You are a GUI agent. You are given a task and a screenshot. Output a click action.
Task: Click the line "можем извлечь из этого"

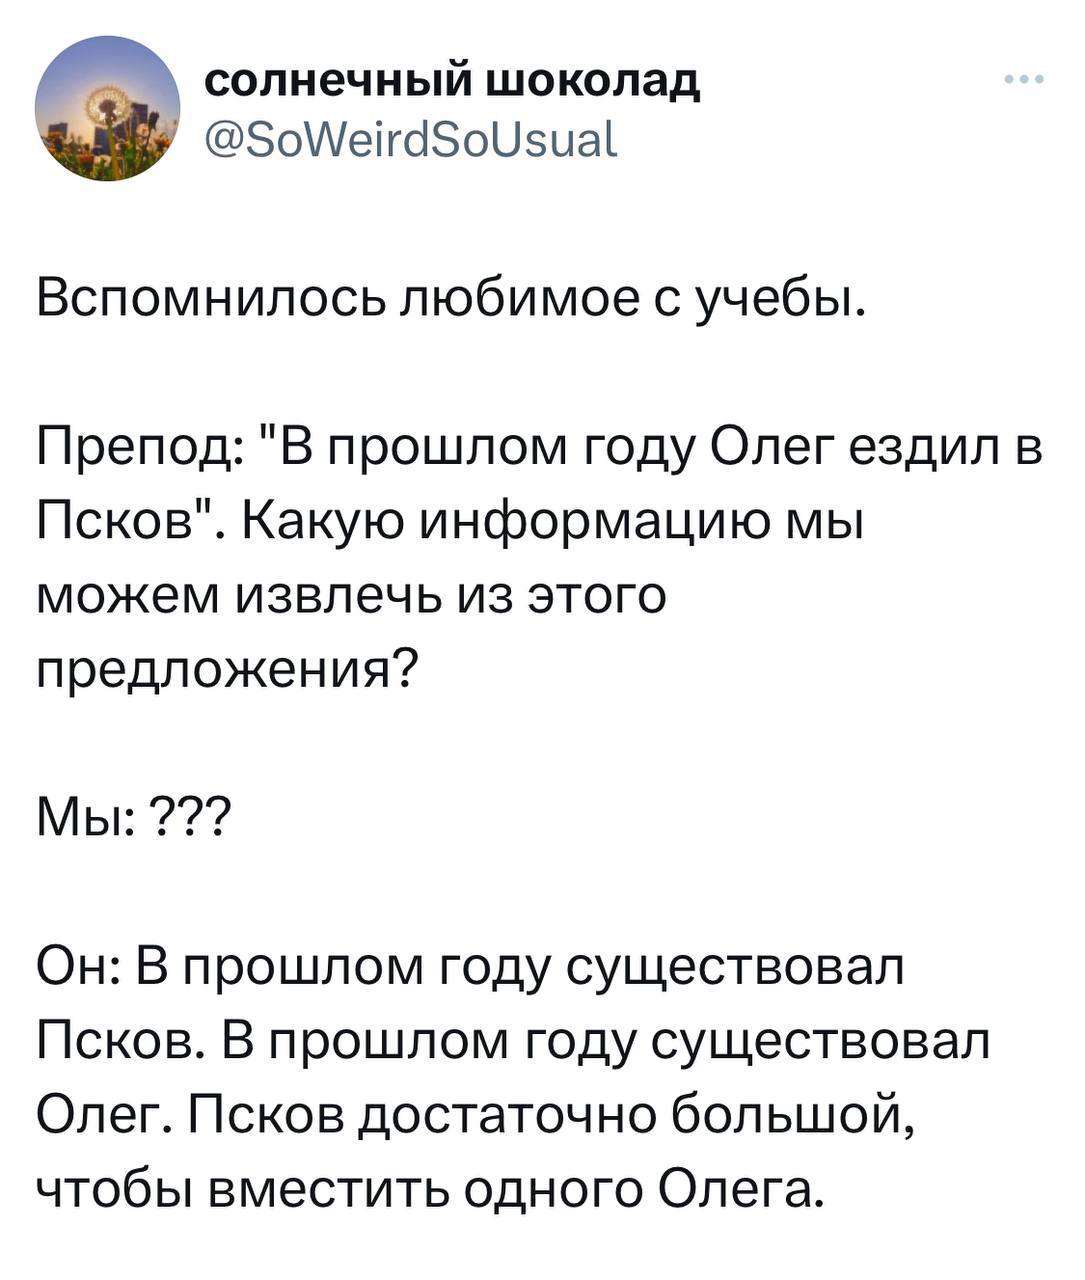coord(351,596)
